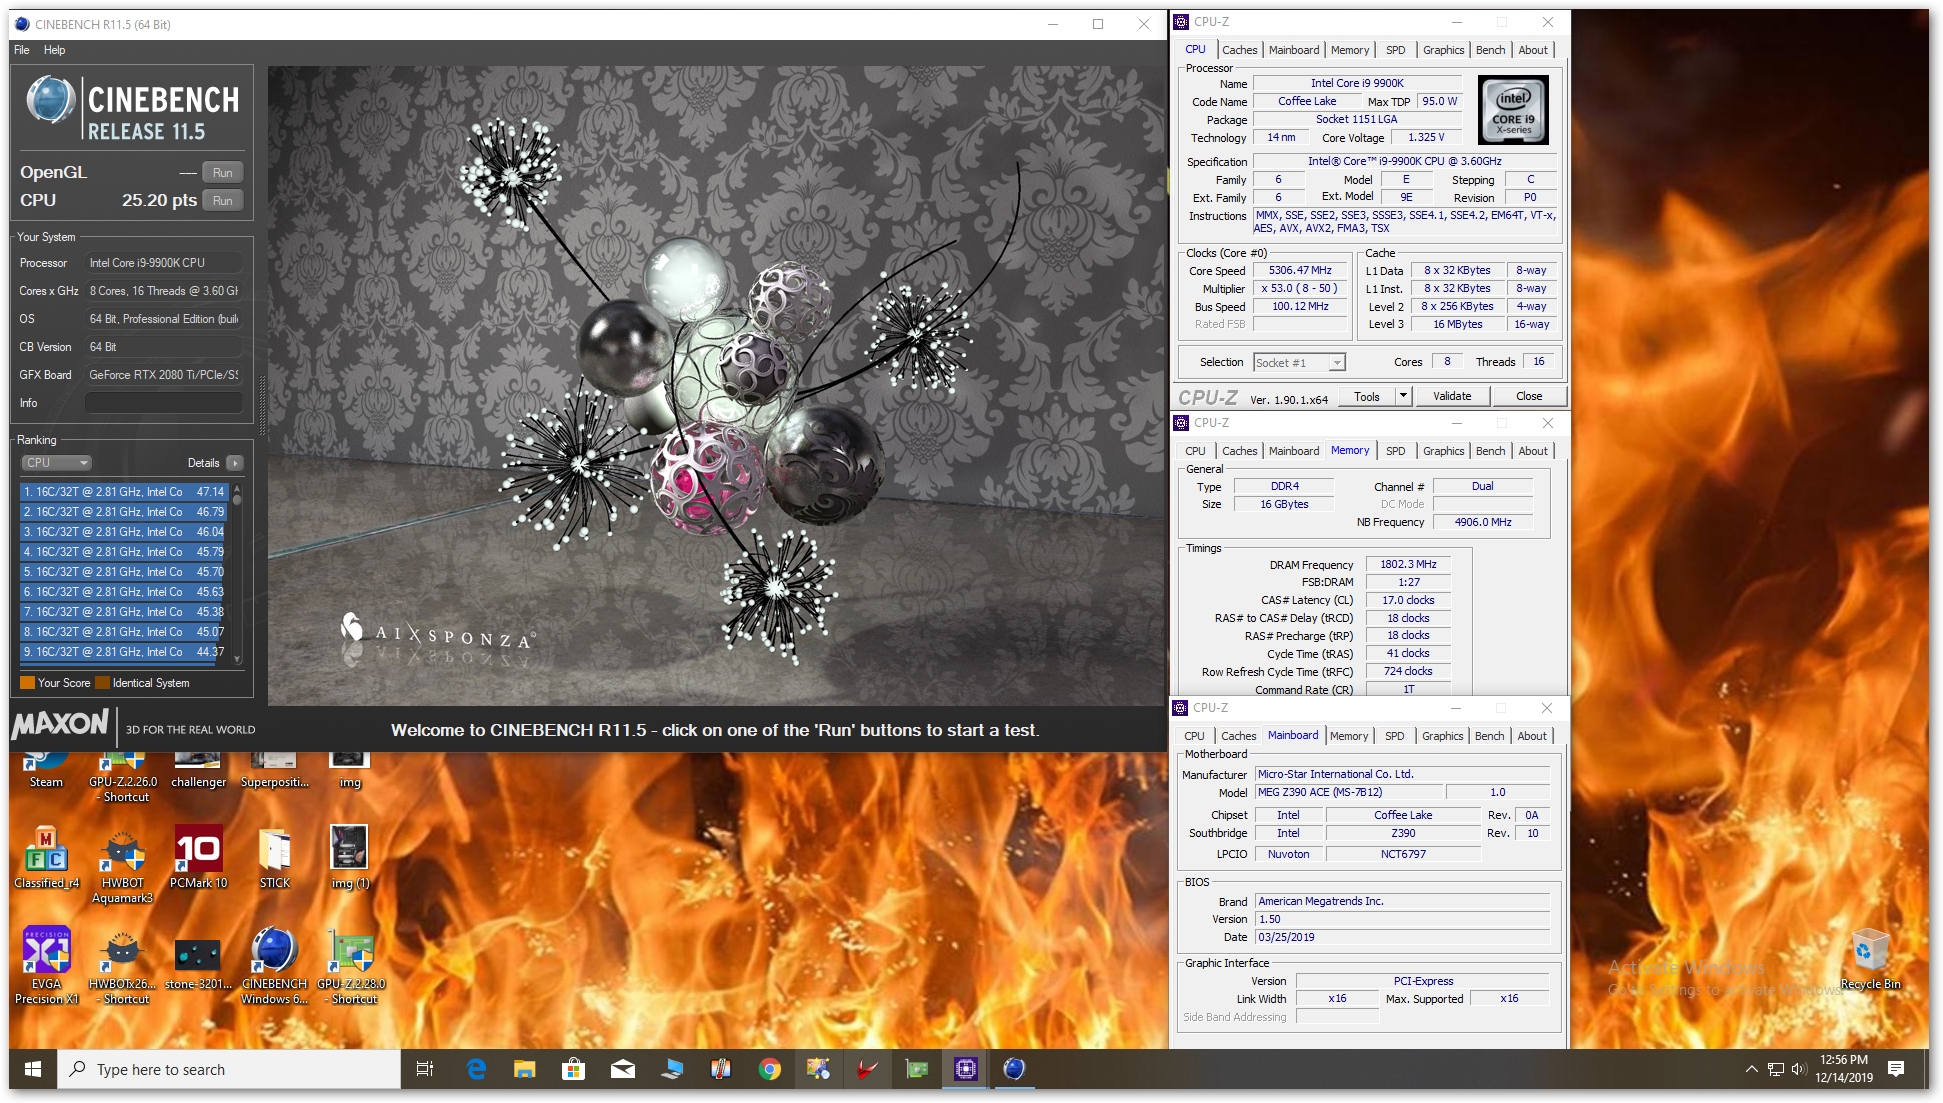Open File Explorer from the taskbar
This screenshot has width=1943, height=1103.
(525, 1069)
